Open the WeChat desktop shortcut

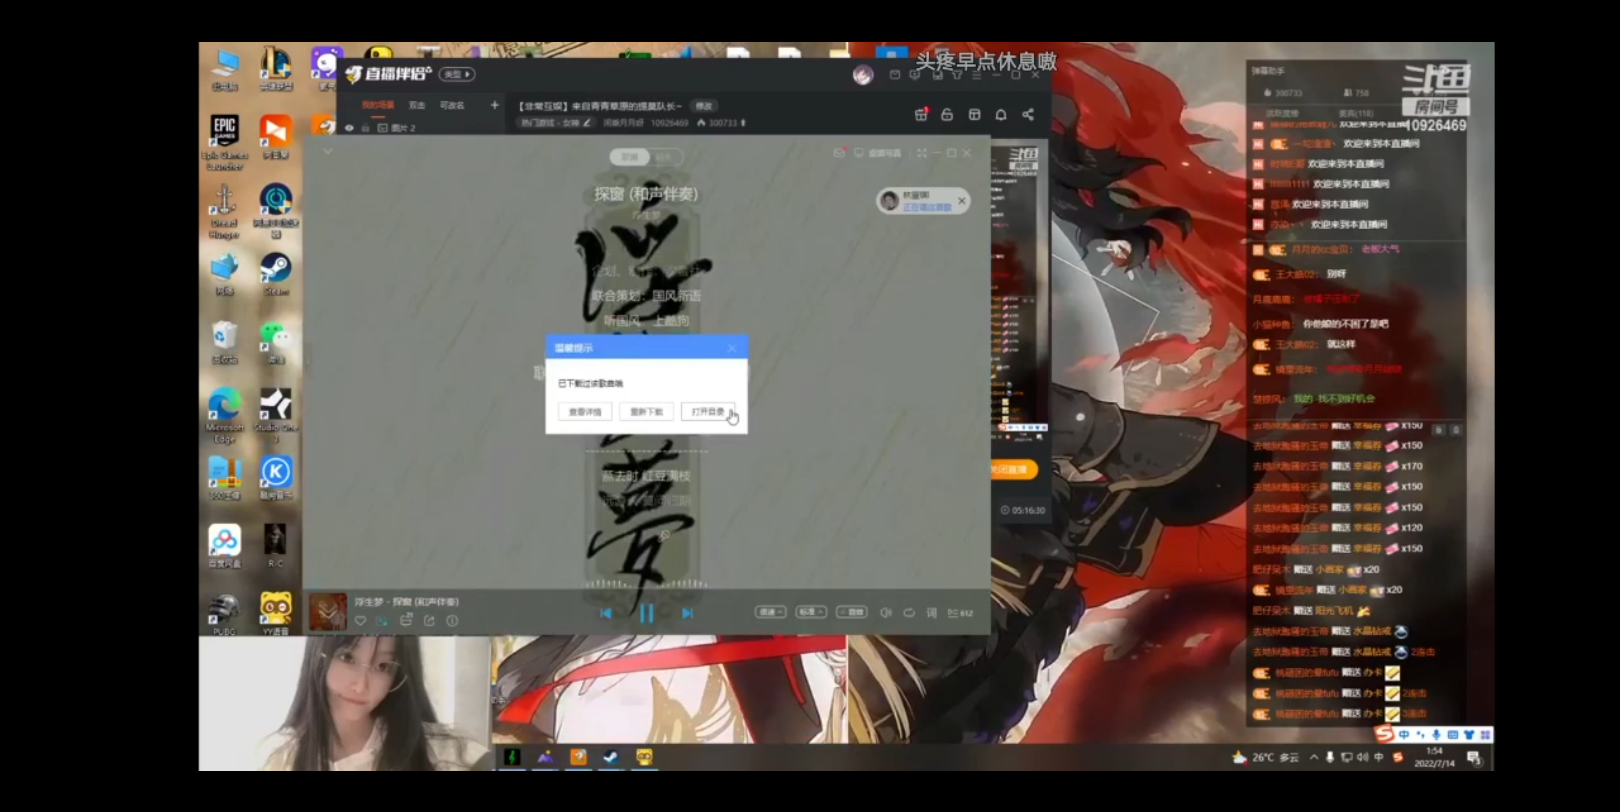[x=276, y=342]
